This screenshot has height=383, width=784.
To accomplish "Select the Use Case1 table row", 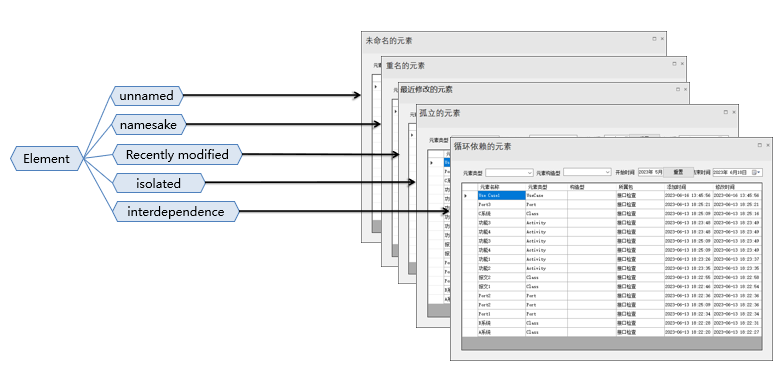I will tap(612, 196).
